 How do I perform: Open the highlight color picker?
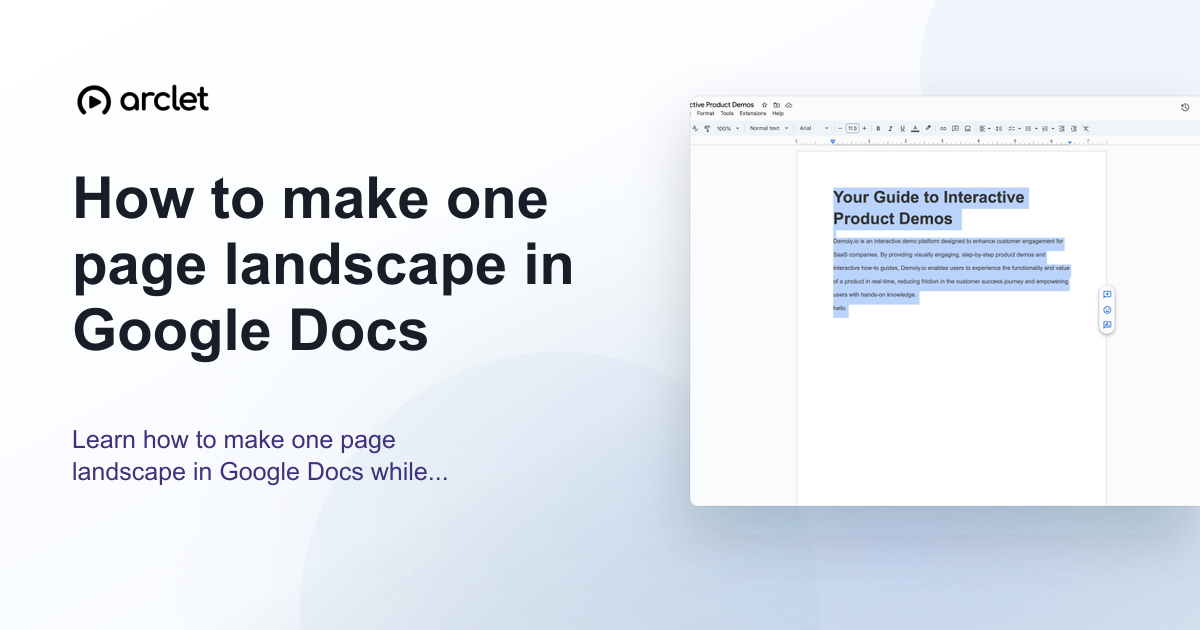[x=928, y=128]
